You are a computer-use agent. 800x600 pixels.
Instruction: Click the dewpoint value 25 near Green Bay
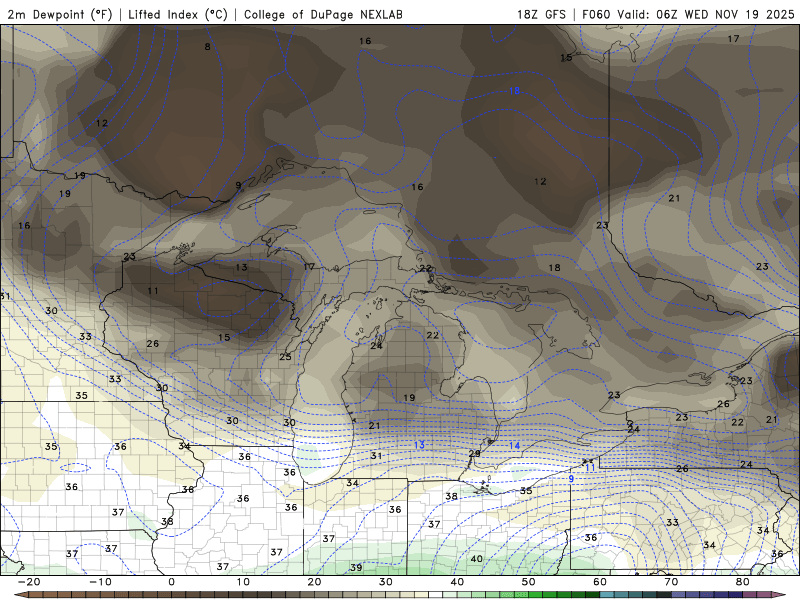(x=285, y=357)
